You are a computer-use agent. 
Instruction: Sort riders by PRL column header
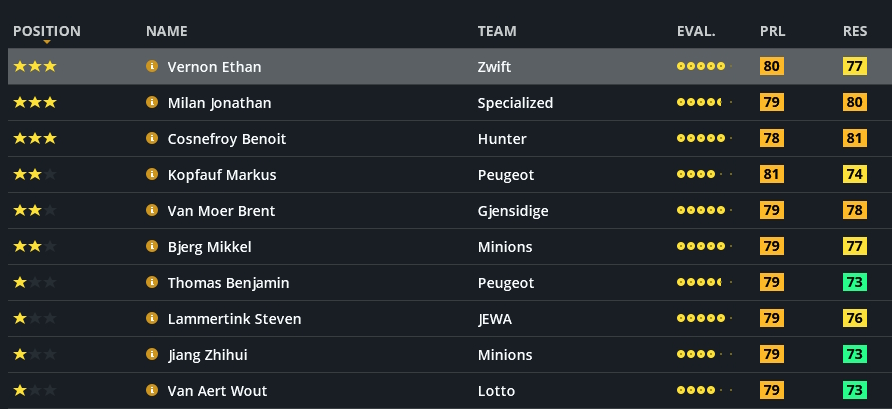click(x=772, y=31)
